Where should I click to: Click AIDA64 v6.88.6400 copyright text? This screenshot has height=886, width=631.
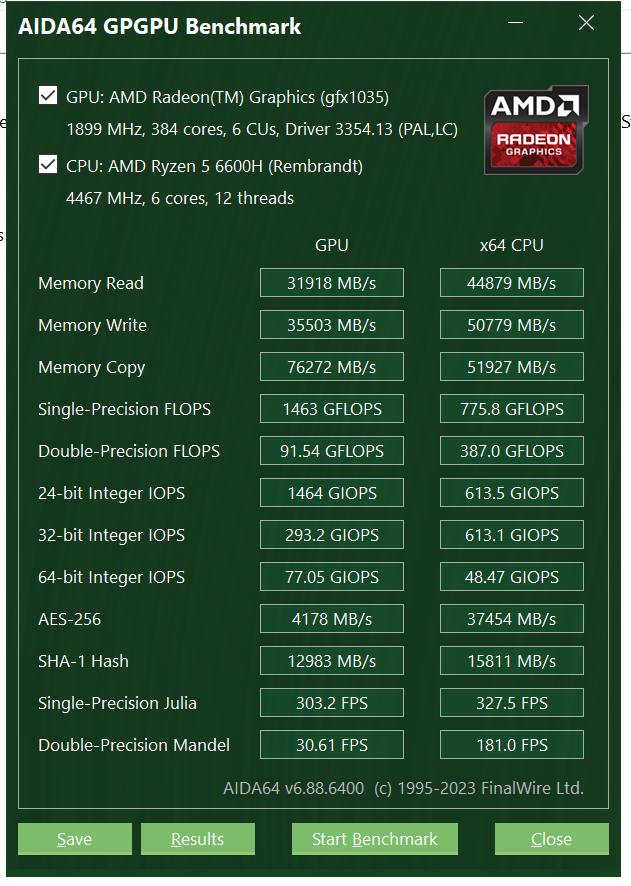403,788
